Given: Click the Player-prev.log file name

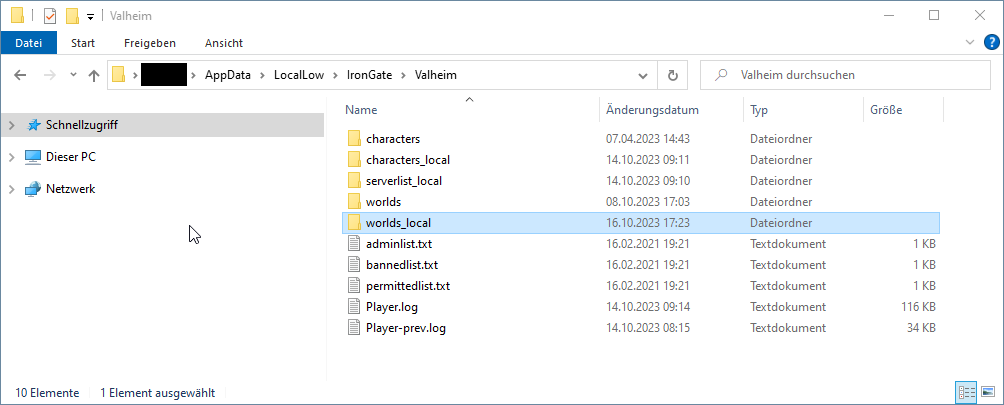Looking at the screenshot, I should point(406,328).
